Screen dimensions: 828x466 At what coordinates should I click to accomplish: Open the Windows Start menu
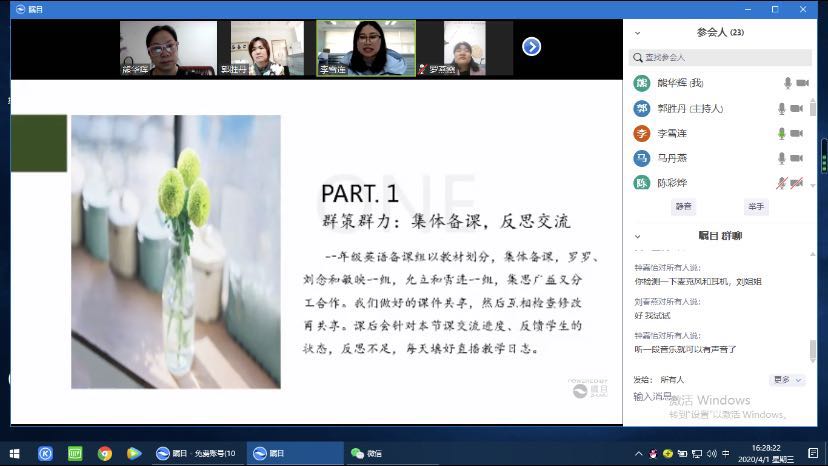16,453
